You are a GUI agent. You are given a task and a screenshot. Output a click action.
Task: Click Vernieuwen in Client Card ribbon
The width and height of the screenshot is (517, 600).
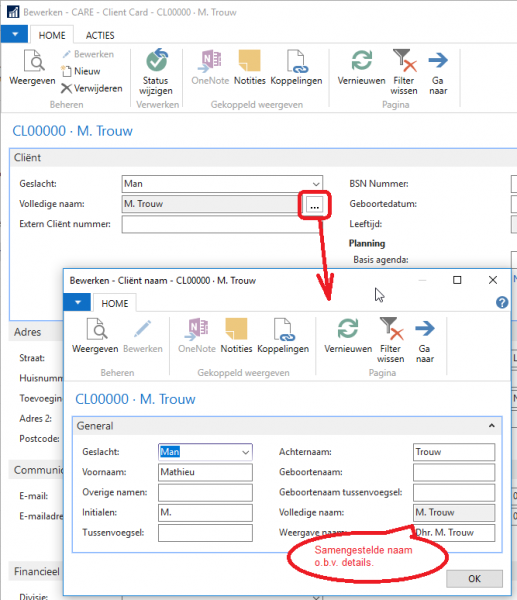click(x=361, y=67)
